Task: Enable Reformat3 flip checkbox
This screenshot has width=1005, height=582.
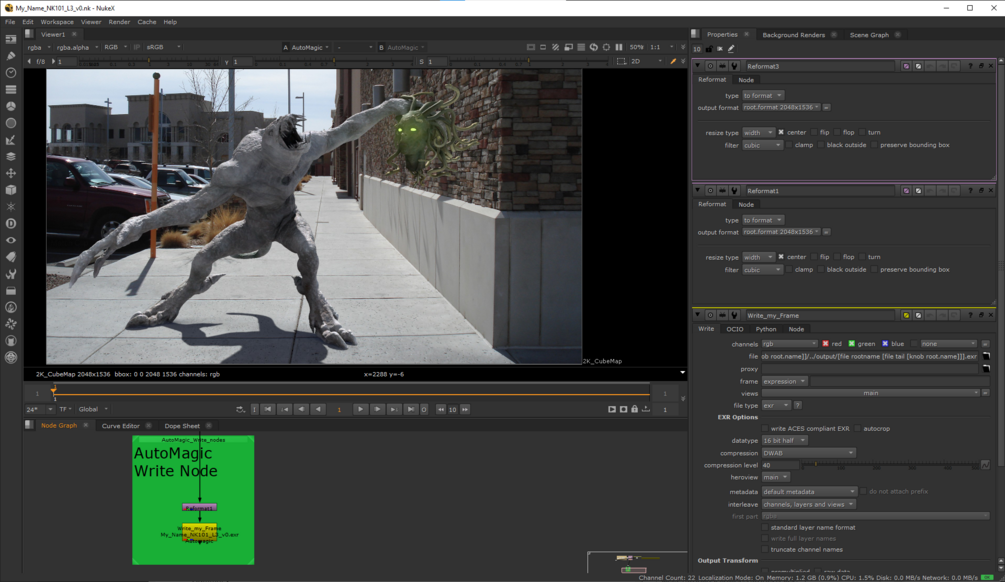Action: tap(814, 132)
